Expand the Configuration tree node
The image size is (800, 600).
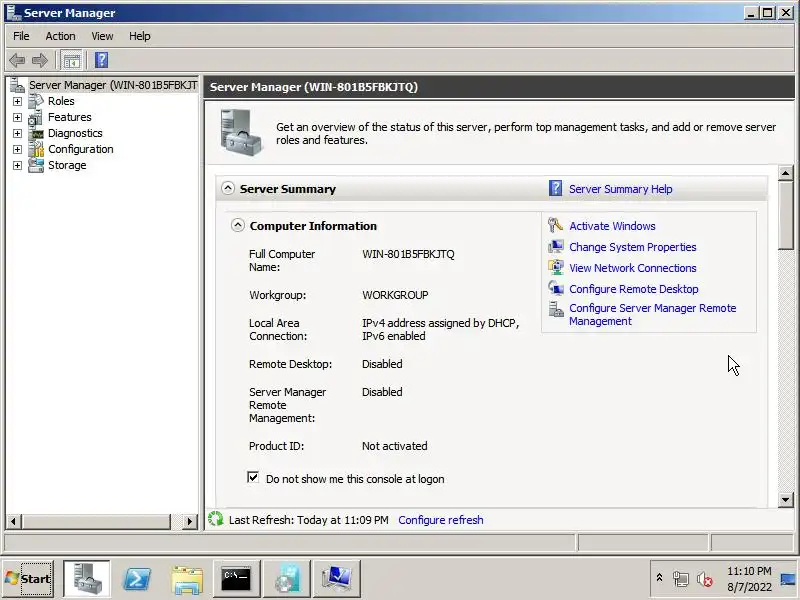click(x=17, y=149)
